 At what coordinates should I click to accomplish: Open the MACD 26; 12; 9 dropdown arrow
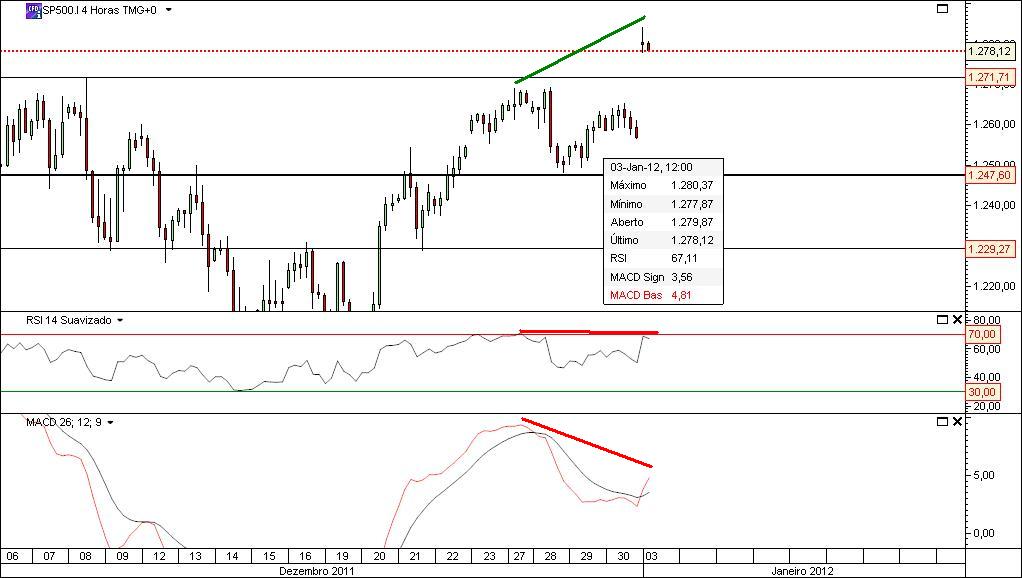click(x=110, y=423)
